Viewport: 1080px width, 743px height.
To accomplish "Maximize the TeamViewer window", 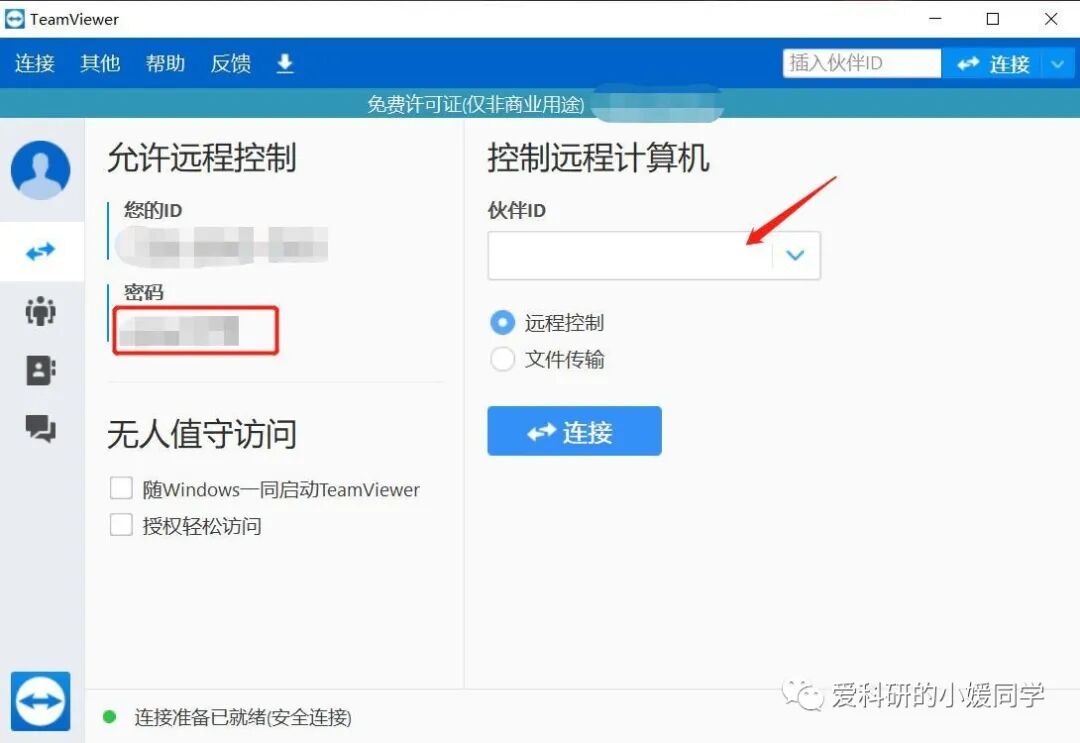I will 993,19.
